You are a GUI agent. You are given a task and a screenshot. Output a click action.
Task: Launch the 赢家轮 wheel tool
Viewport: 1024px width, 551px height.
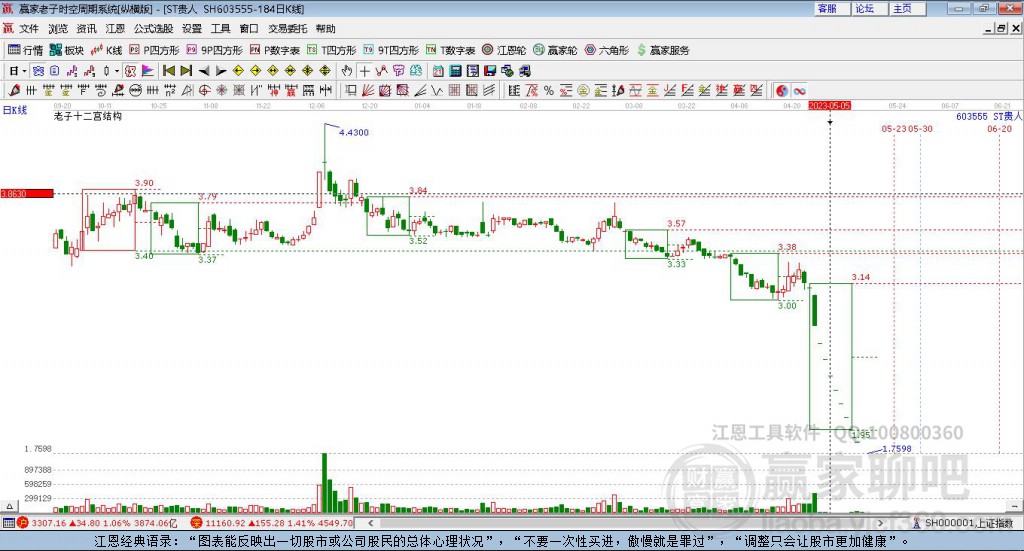pos(555,50)
